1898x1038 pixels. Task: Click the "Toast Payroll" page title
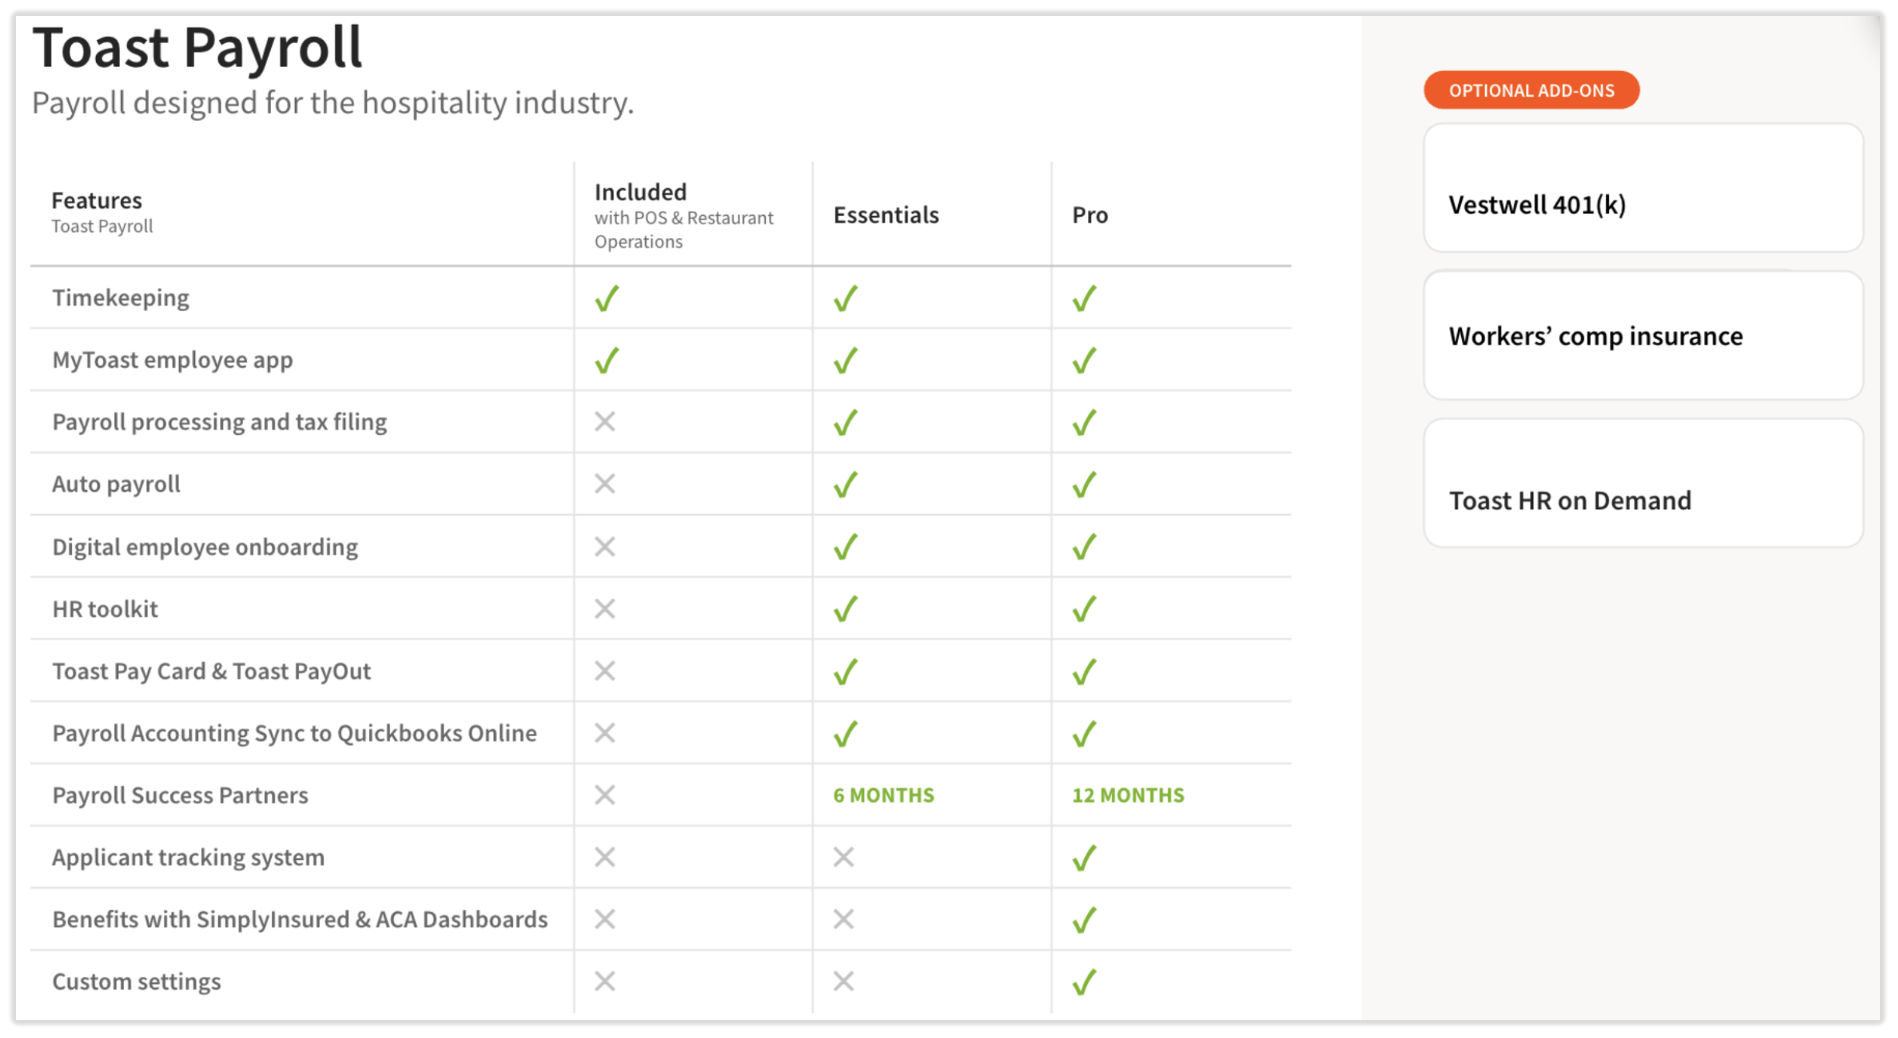click(x=197, y=47)
